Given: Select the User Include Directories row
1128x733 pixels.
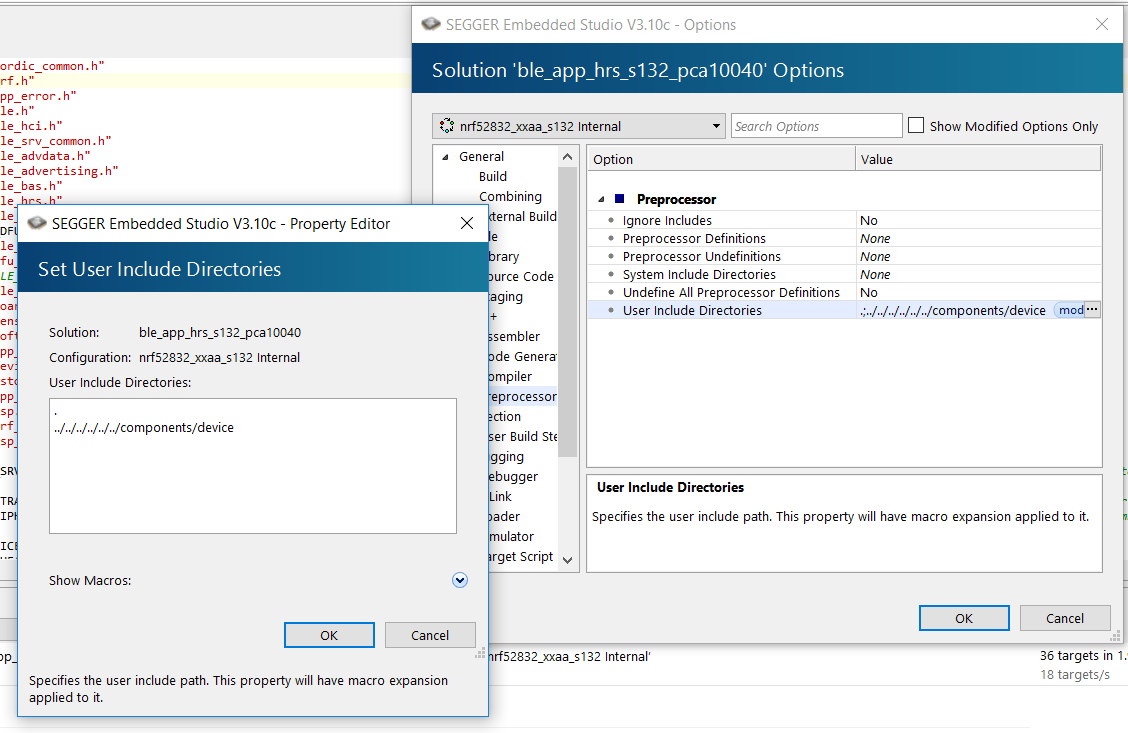Looking at the screenshot, I should (844, 310).
